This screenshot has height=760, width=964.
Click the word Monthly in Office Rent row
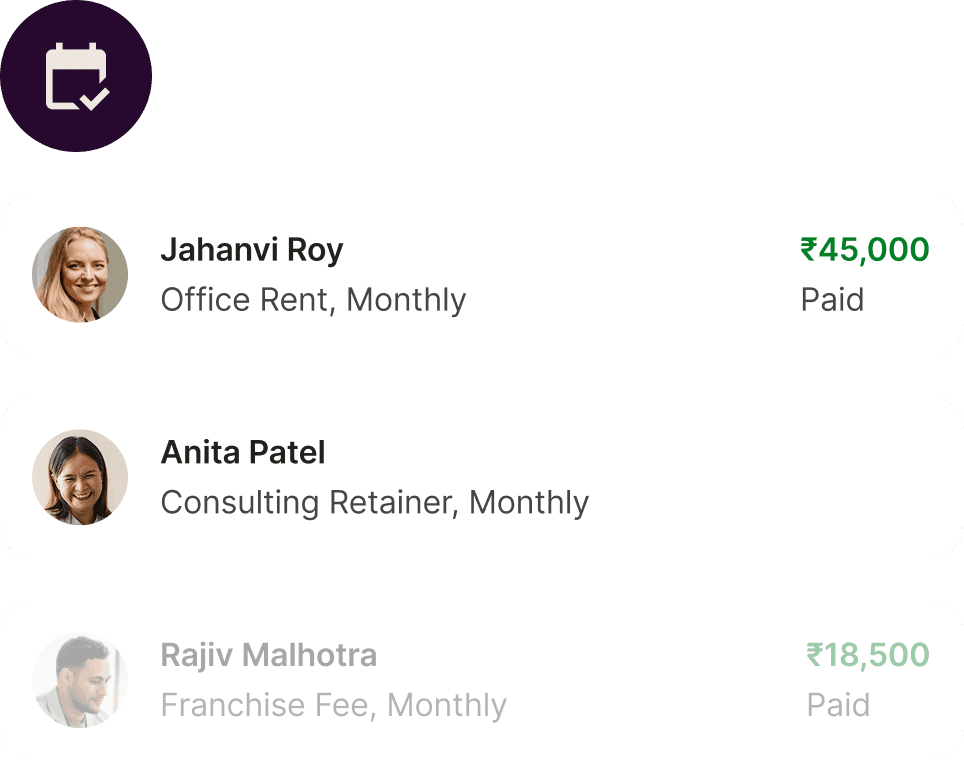pyautogui.click(x=406, y=300)
